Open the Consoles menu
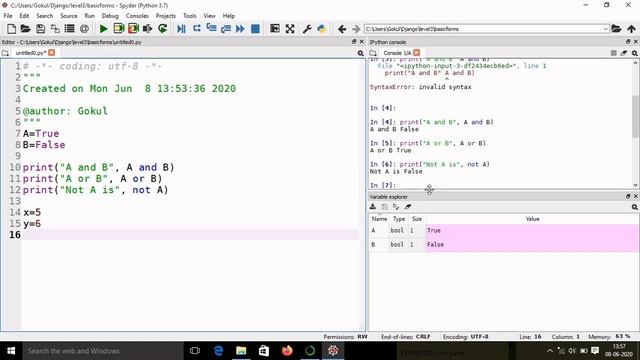The width and height of the screenshot is (640, 360). [137, 16]
